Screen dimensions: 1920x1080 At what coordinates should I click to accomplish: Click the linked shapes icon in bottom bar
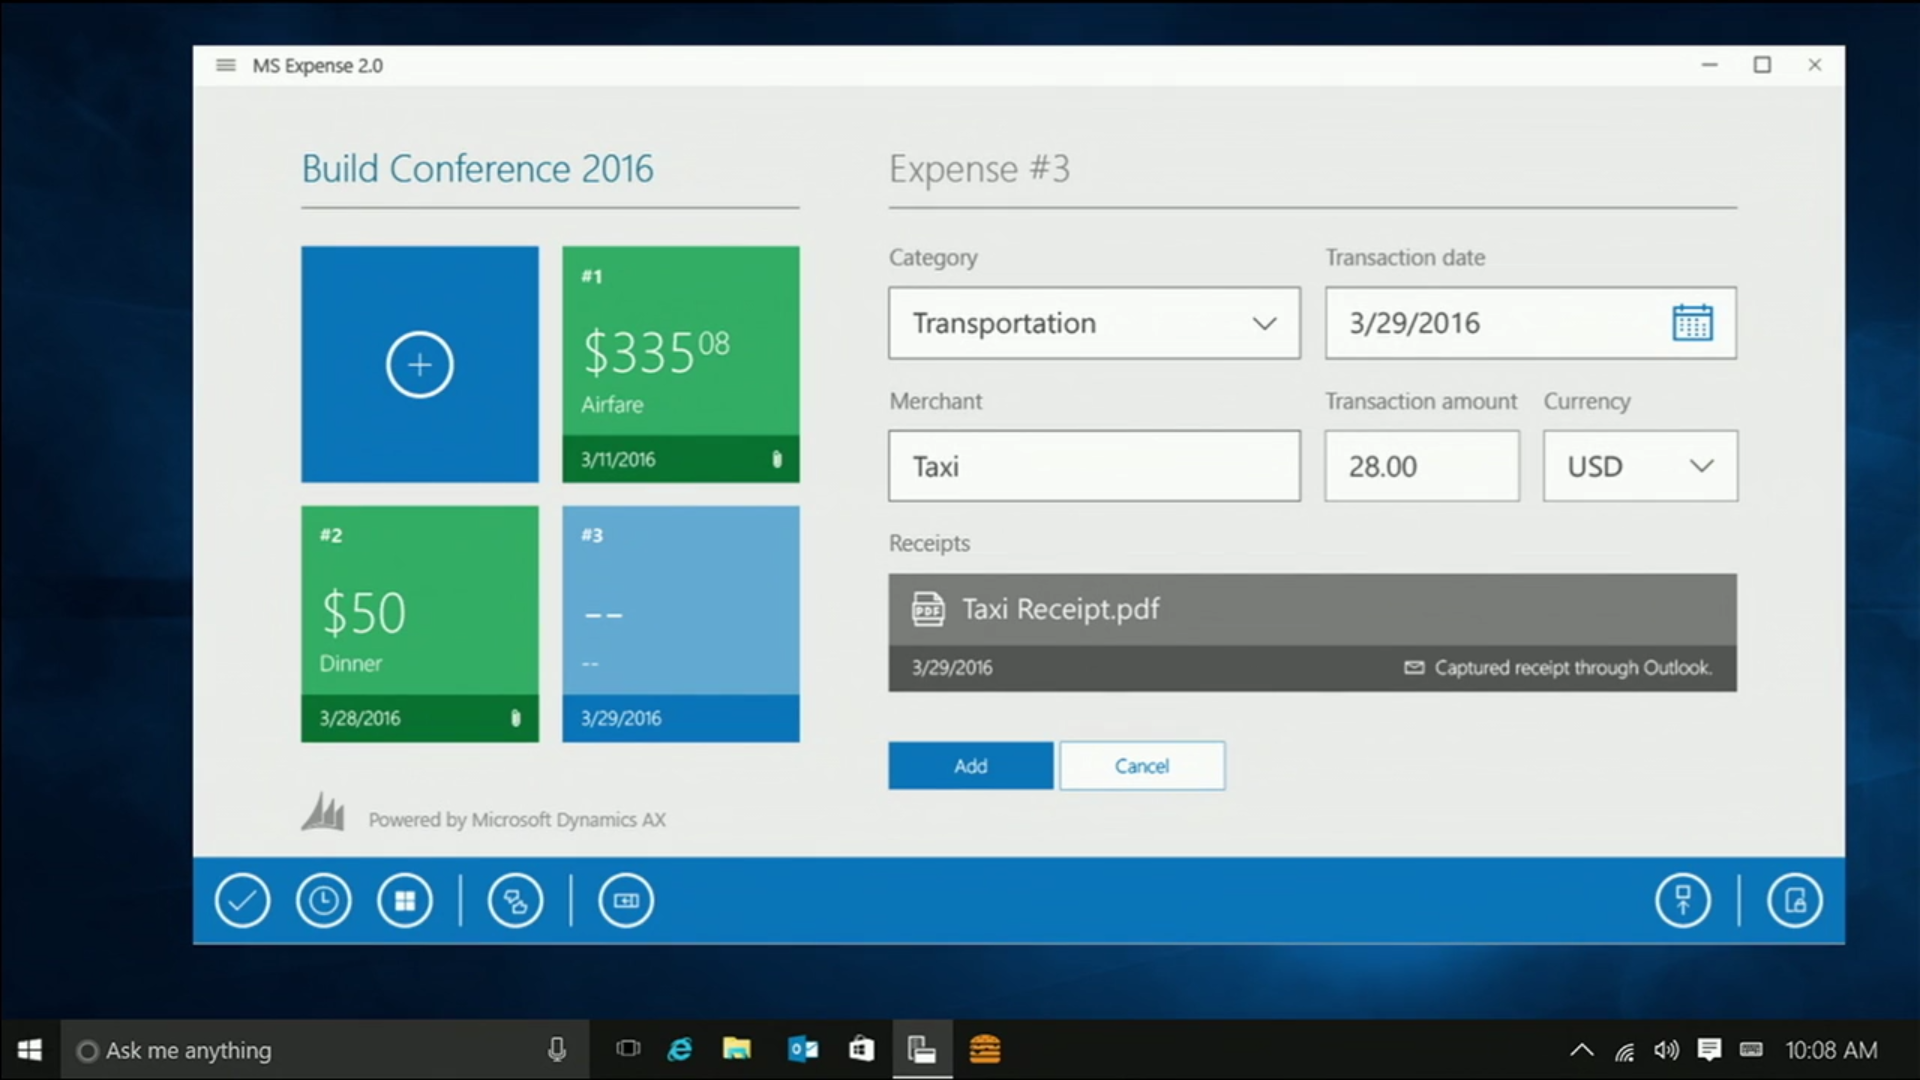click(515, 901)
